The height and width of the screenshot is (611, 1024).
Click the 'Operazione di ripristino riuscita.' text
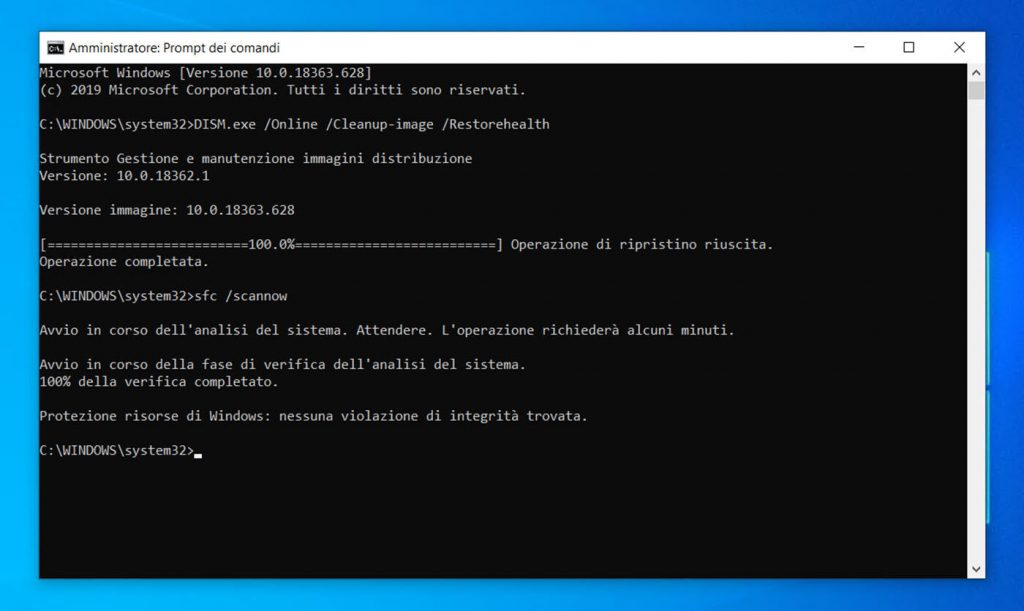point(641,244)
